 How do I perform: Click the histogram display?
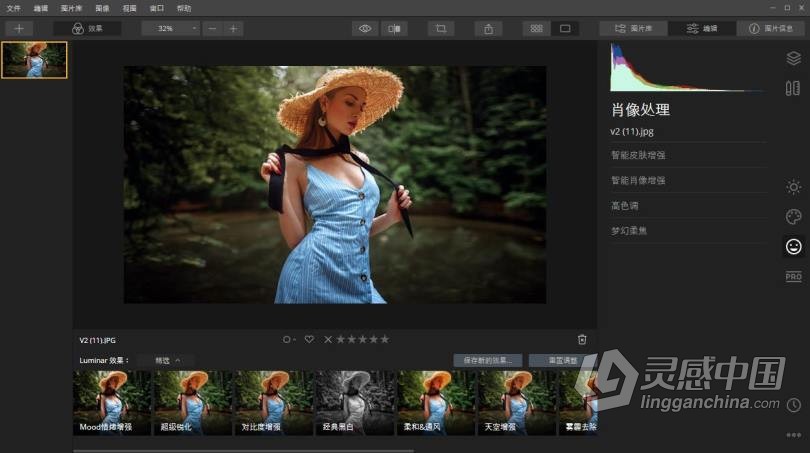pos(687,67)
